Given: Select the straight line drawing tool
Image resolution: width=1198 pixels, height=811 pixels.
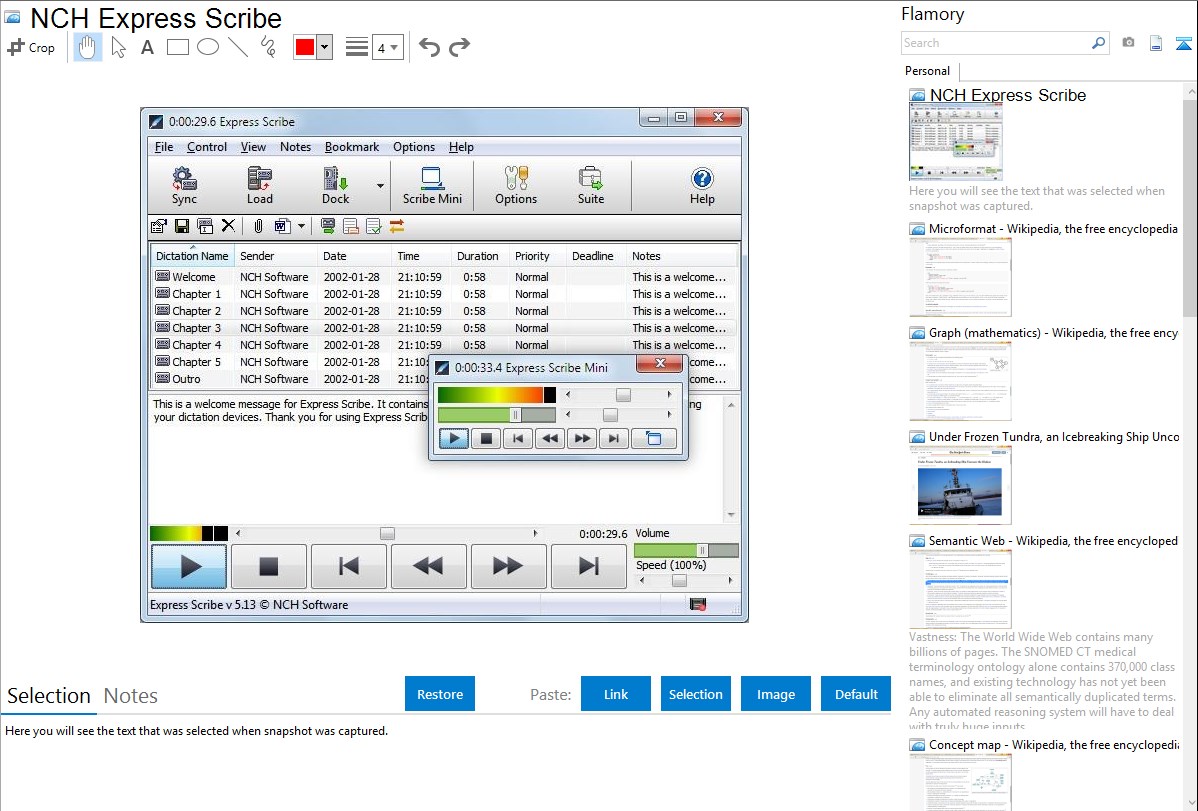Looking at the screenshot, I should click(237, 47).
